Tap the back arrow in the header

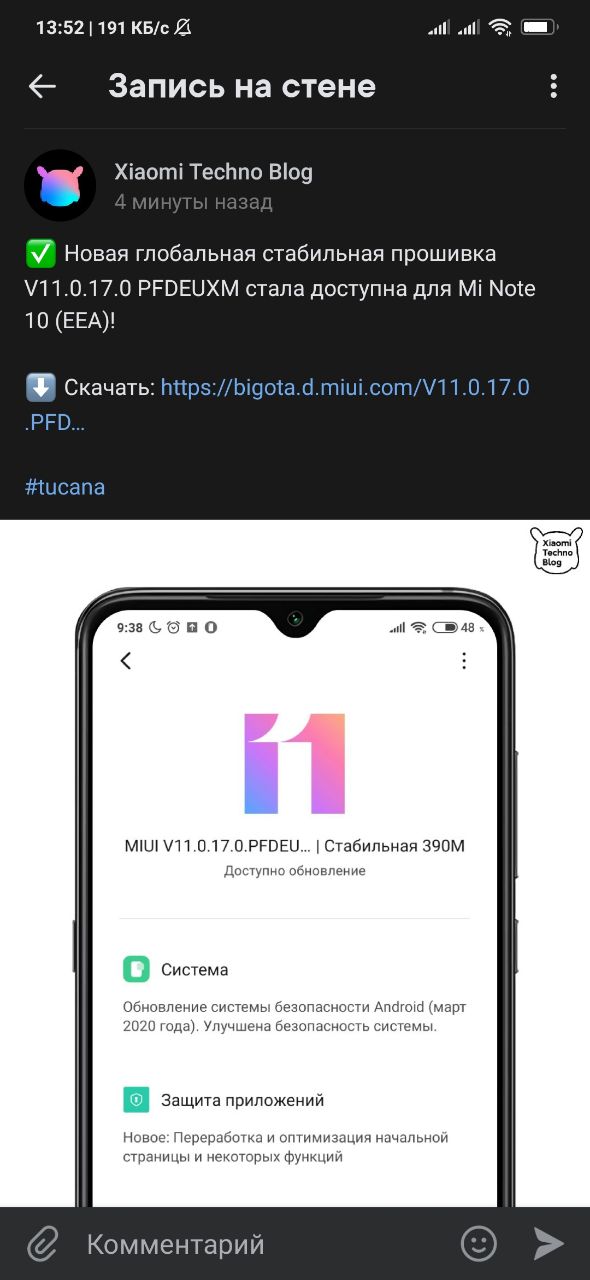point(42,86)
